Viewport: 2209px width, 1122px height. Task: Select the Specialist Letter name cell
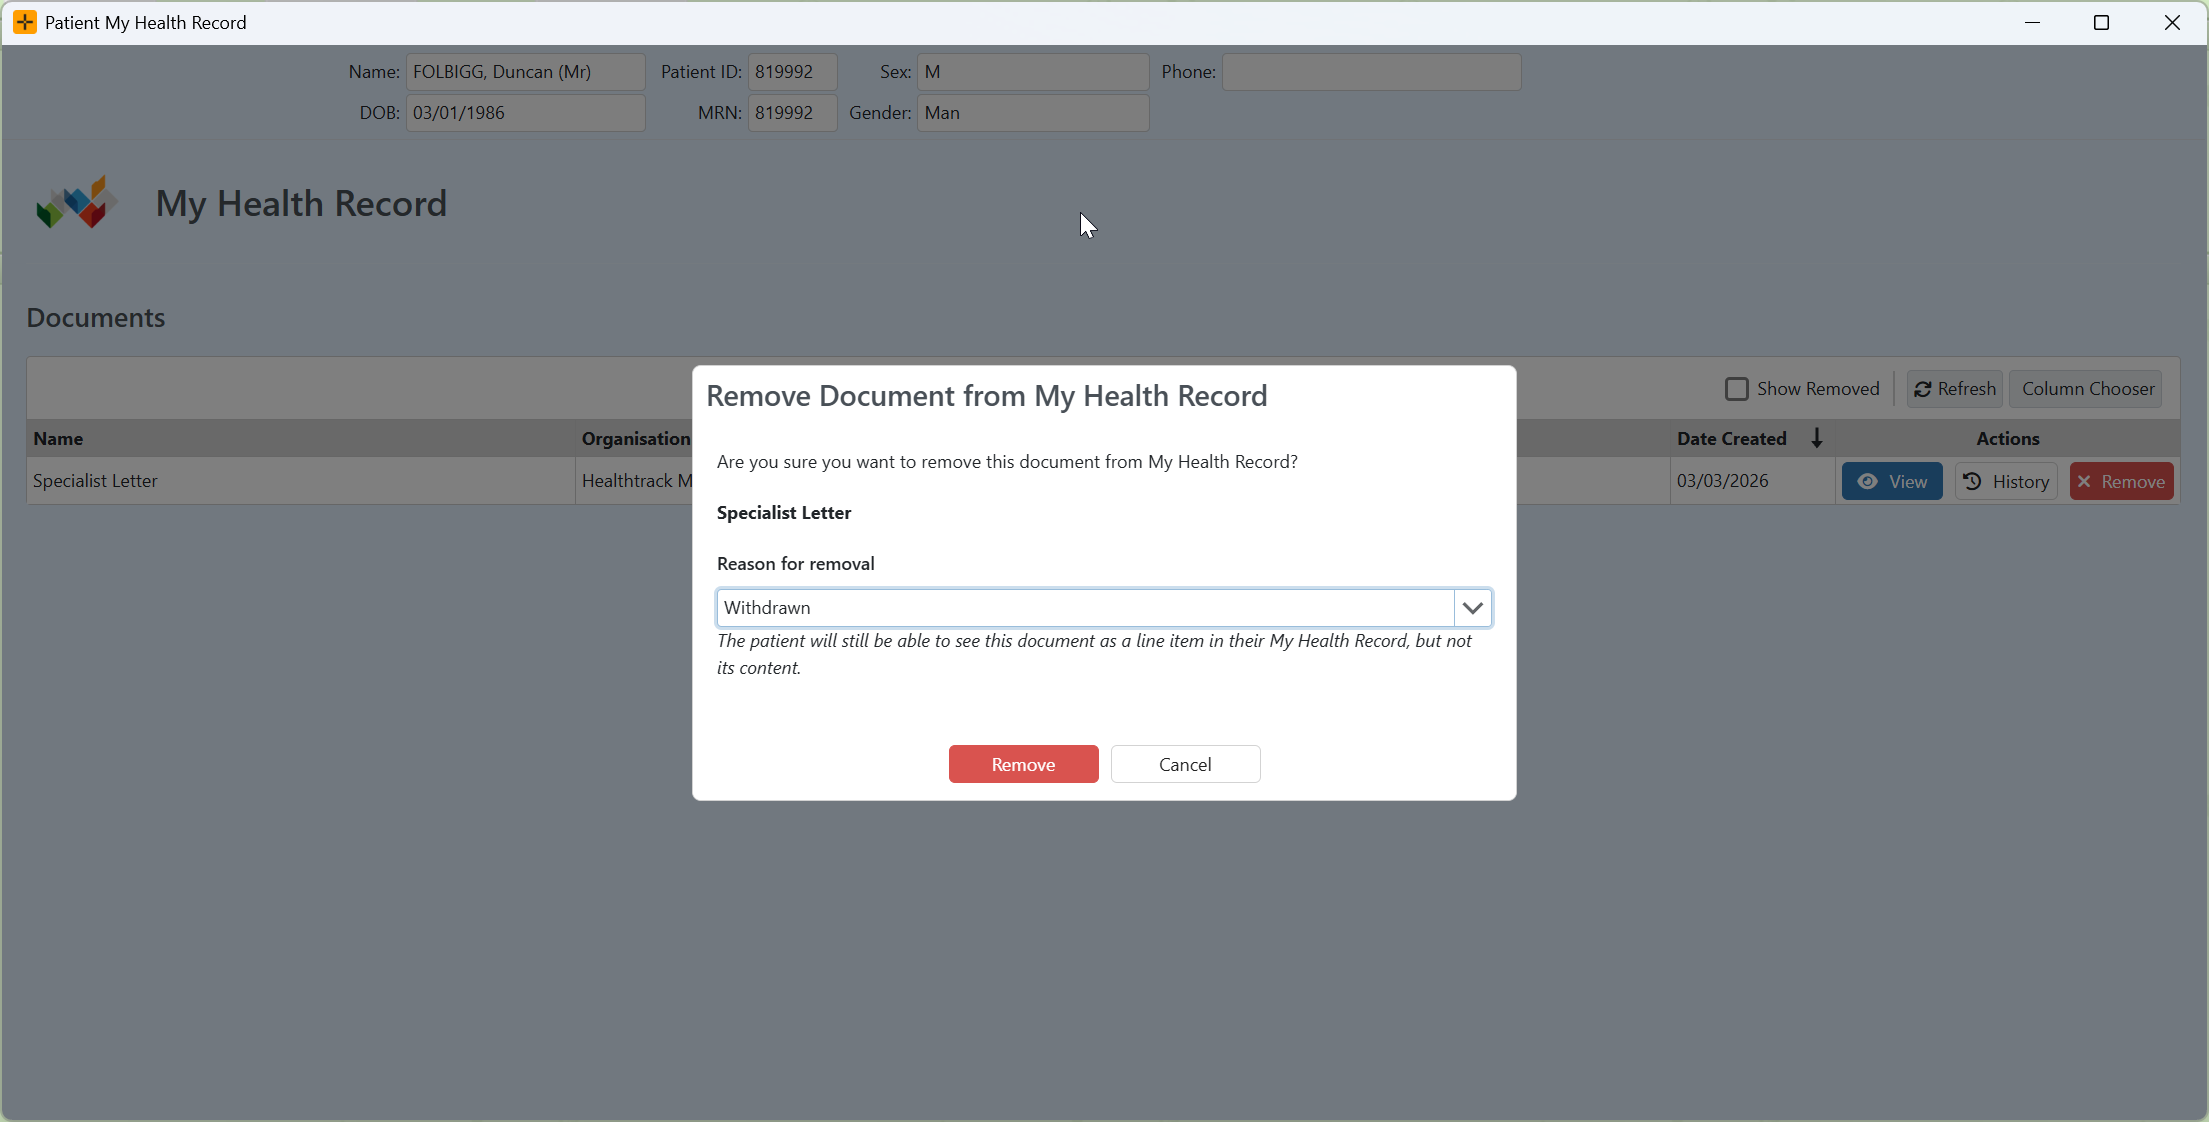click(300, 481)
